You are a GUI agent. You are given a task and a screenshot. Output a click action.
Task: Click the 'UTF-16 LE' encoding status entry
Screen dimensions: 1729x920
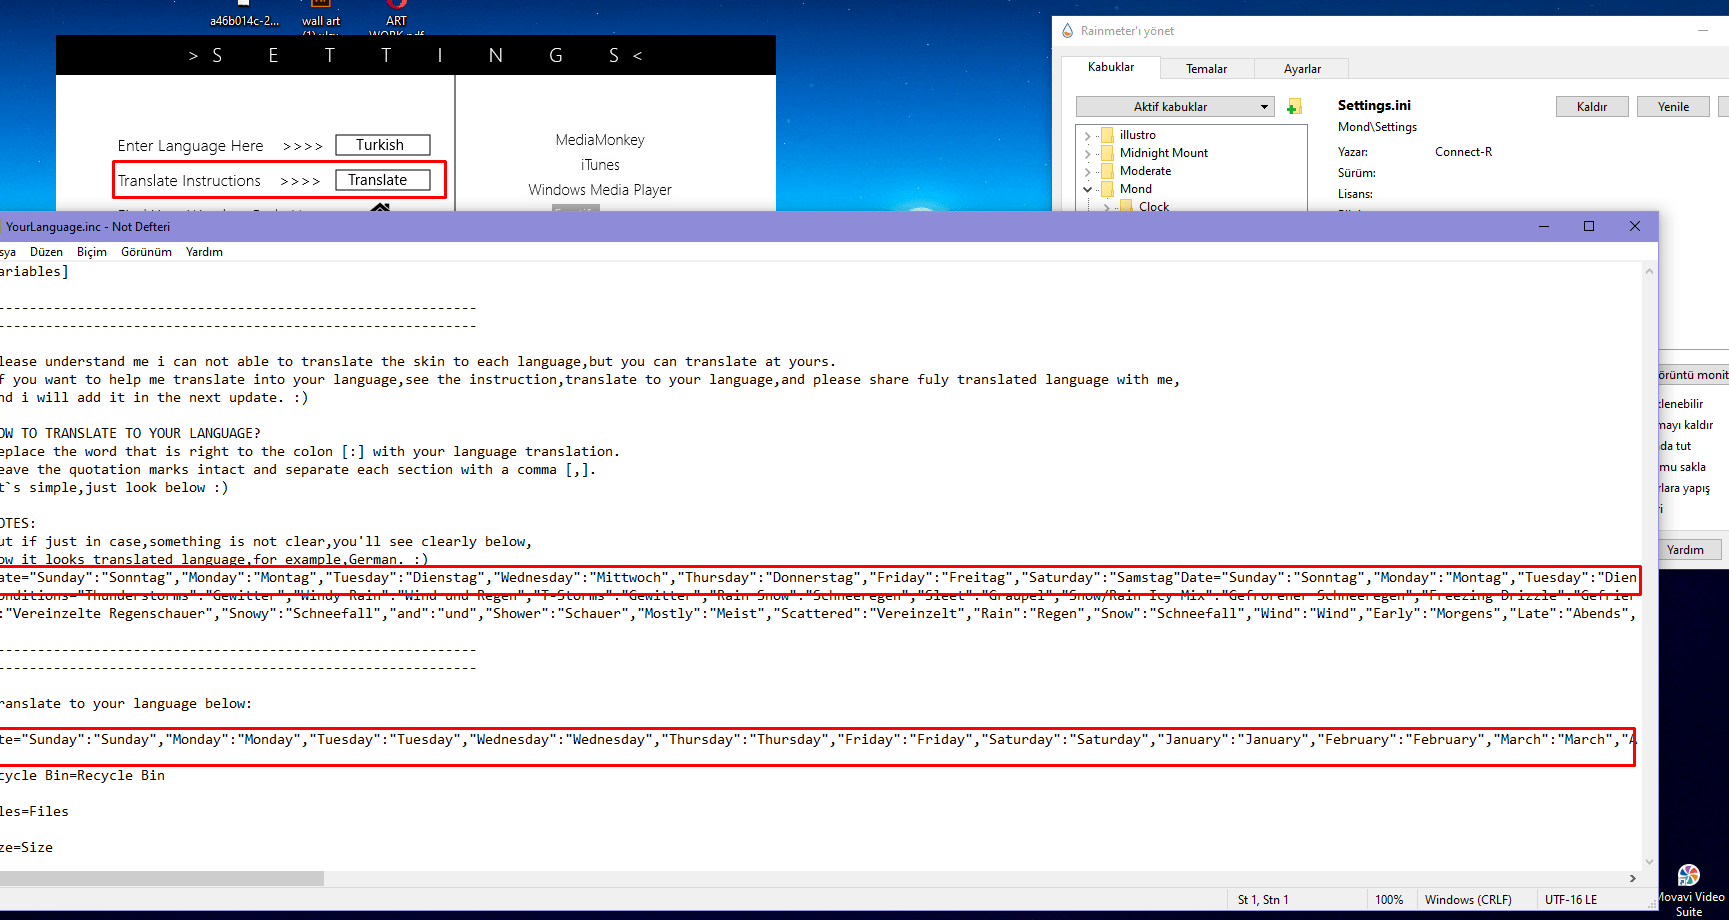[1571, 900]
